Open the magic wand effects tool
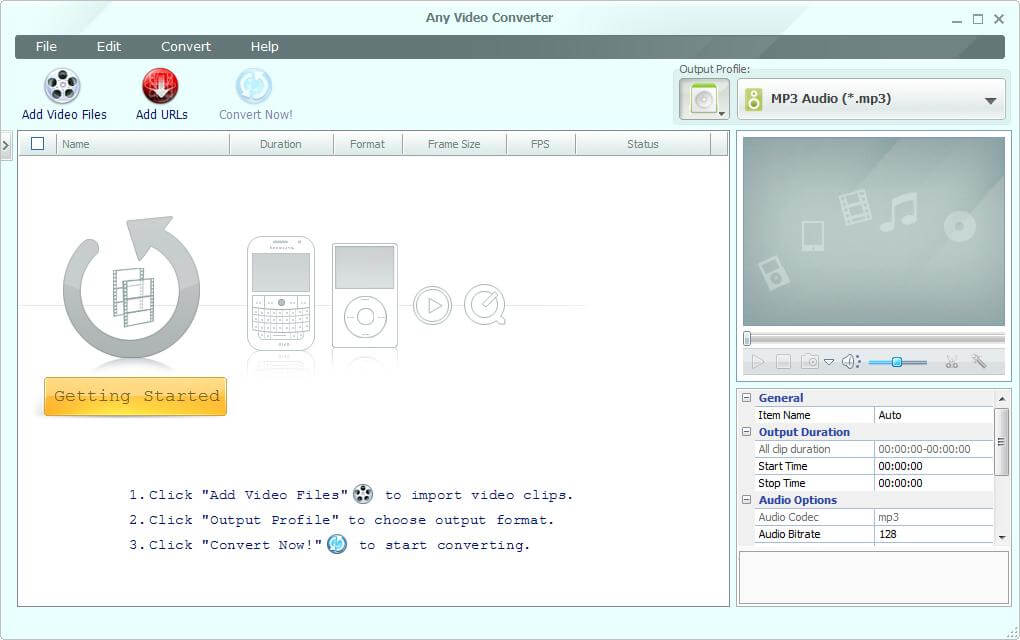 point(979,362)
